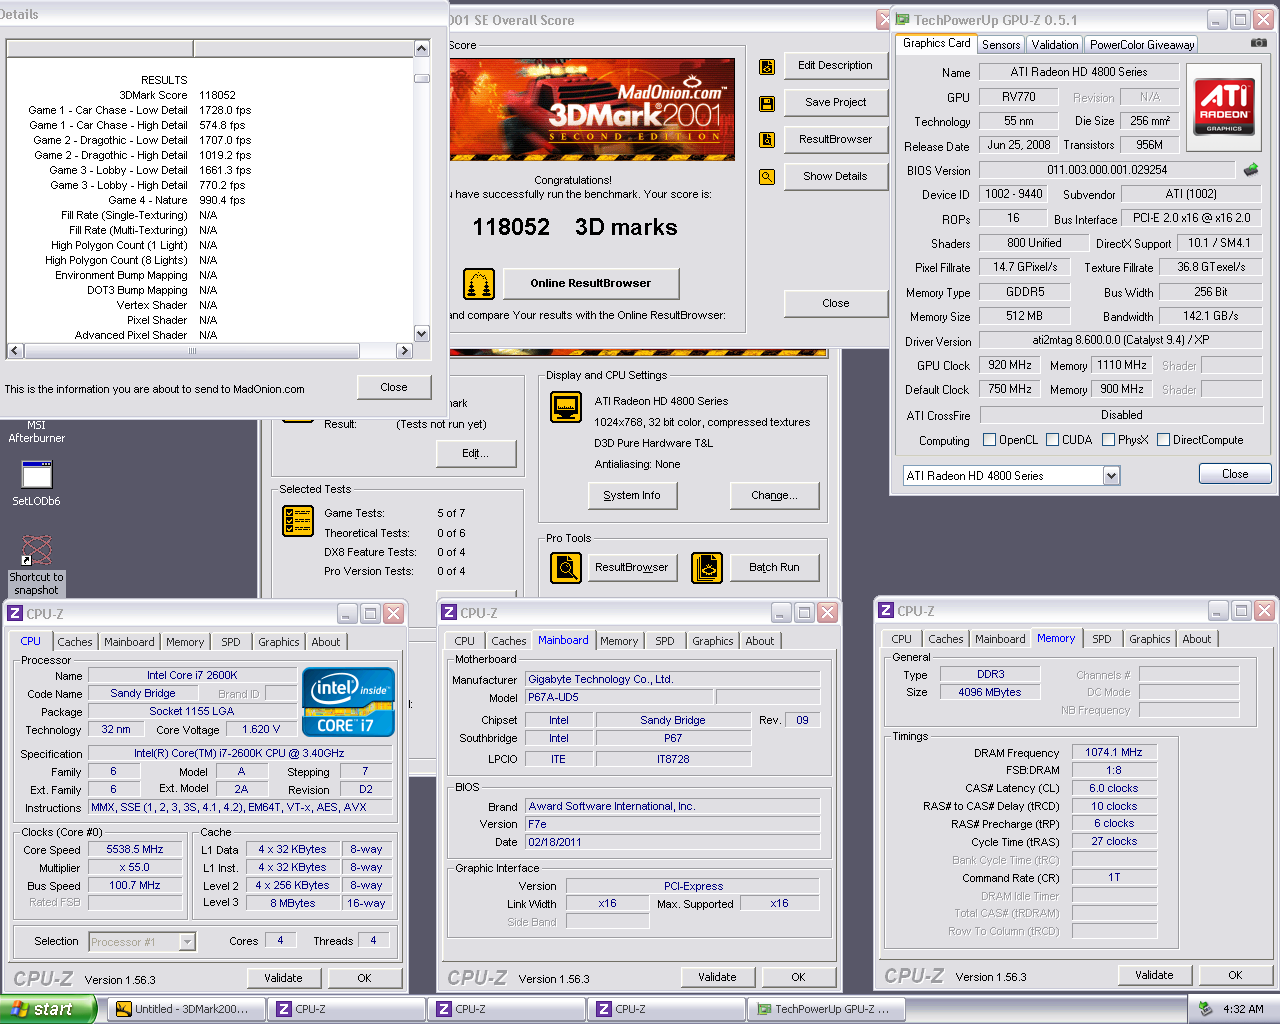Toggle the CUDA checkbox
Screen dimensions: 1280x1024
pos(1053,440)
